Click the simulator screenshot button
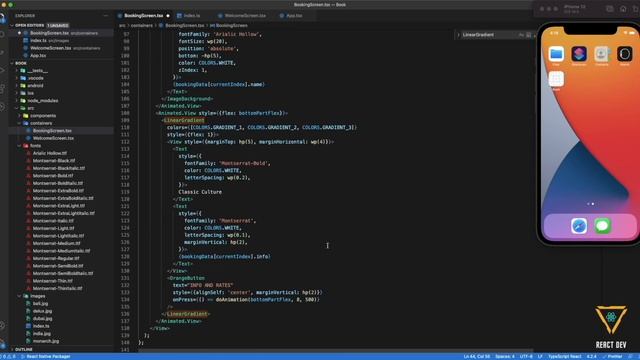Image resolution: width=640 pixels, height=360 pixels. [x=609, y=9]
